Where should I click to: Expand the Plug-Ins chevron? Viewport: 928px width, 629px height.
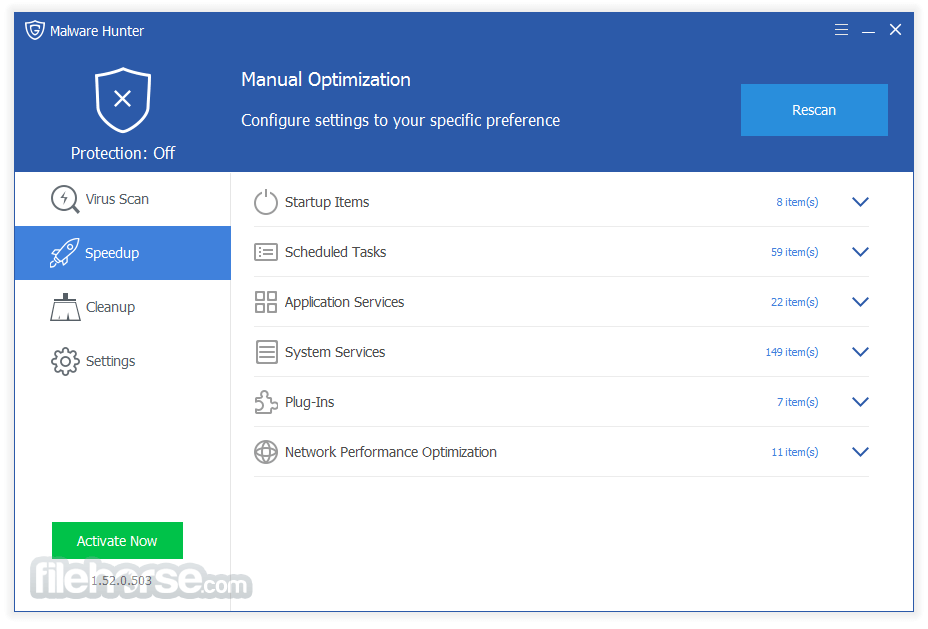coord(860,402)
